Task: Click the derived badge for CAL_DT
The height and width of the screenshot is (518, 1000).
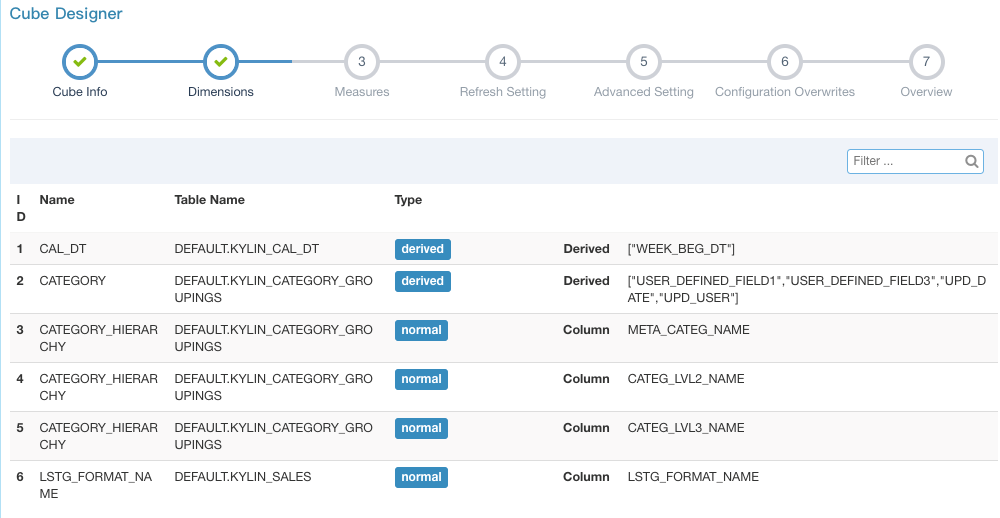Action: click(423, 249)
